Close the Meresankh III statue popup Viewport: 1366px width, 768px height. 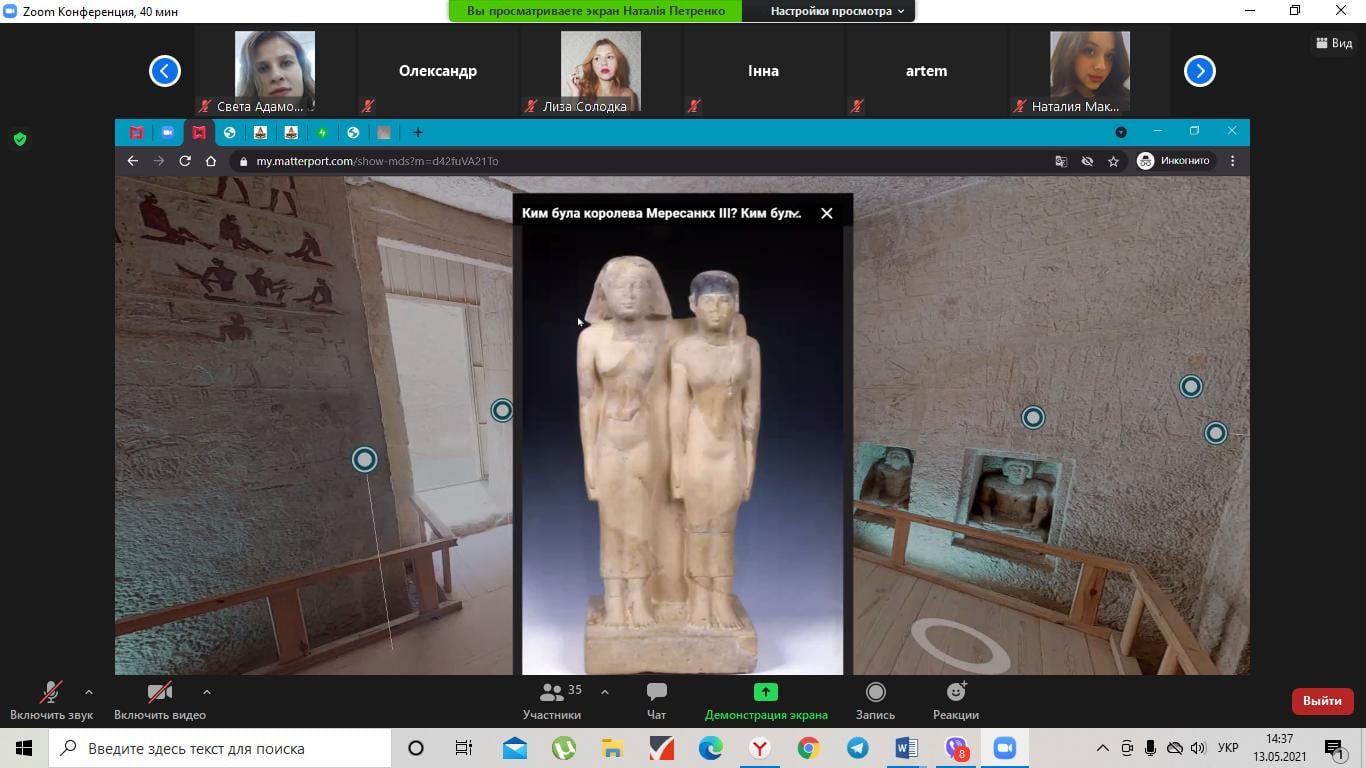[826, 213]
